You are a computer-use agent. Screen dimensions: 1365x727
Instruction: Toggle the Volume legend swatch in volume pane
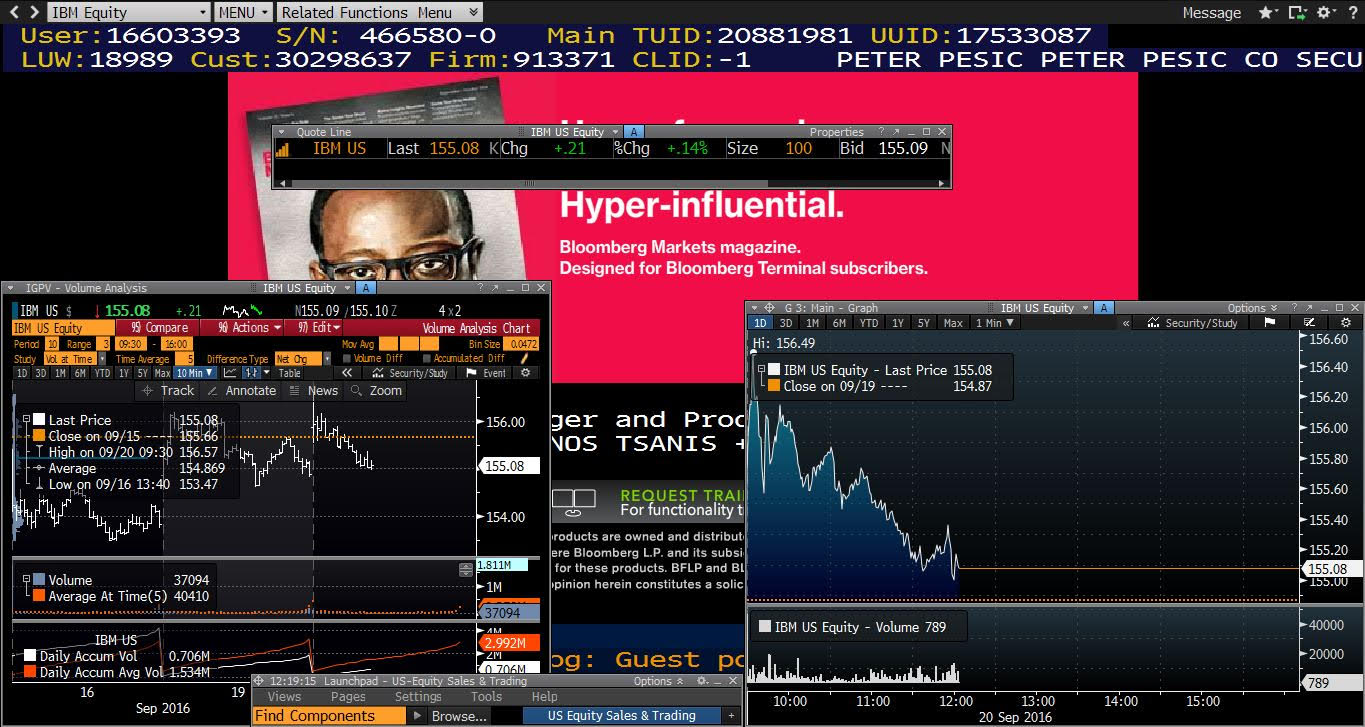pos(38,580)
